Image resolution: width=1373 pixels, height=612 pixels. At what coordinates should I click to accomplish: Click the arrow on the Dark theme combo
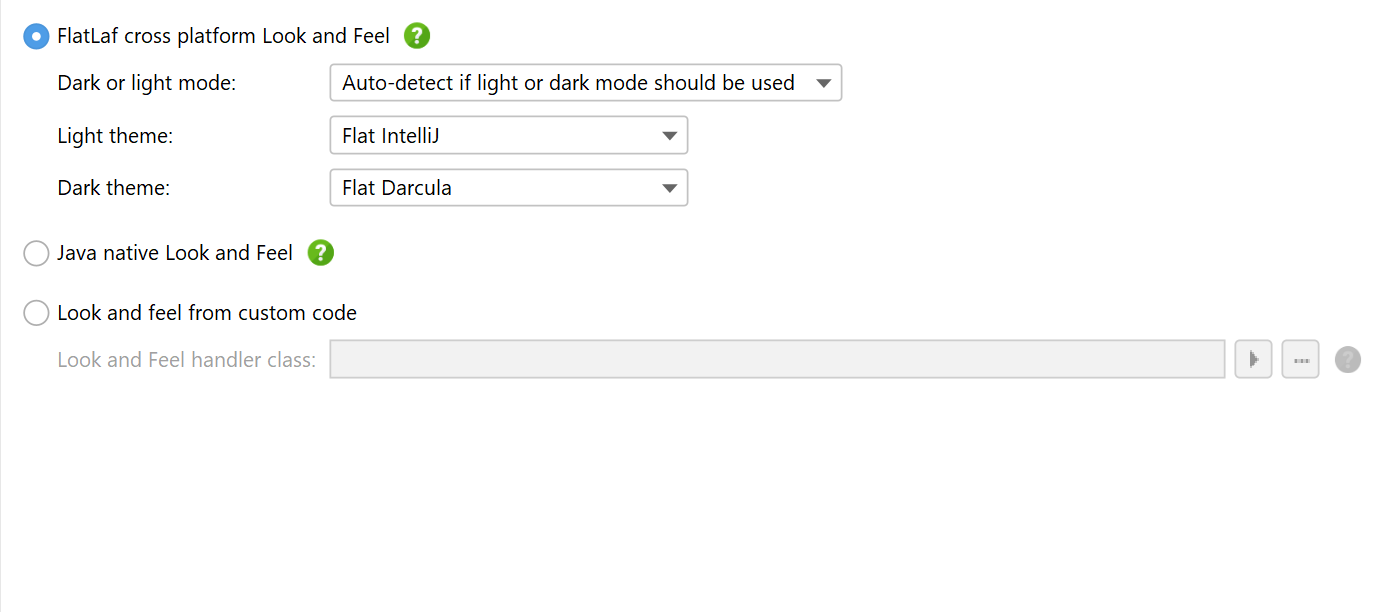pyautogui.click(x=670, y=188)
